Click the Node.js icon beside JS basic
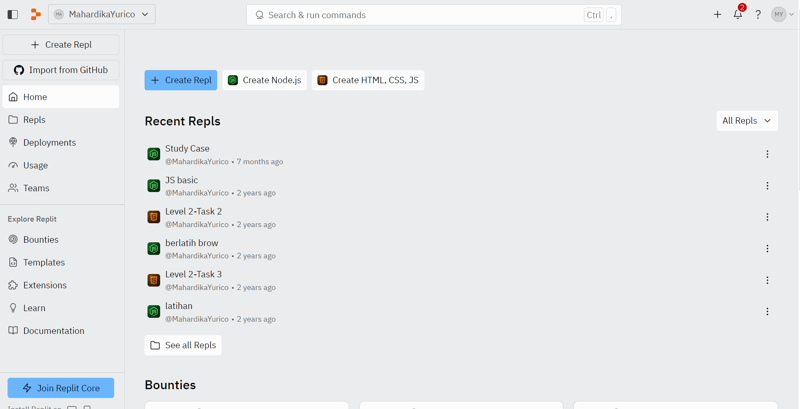Viewport: 800px width, 409px height. [x=154, y=186]
